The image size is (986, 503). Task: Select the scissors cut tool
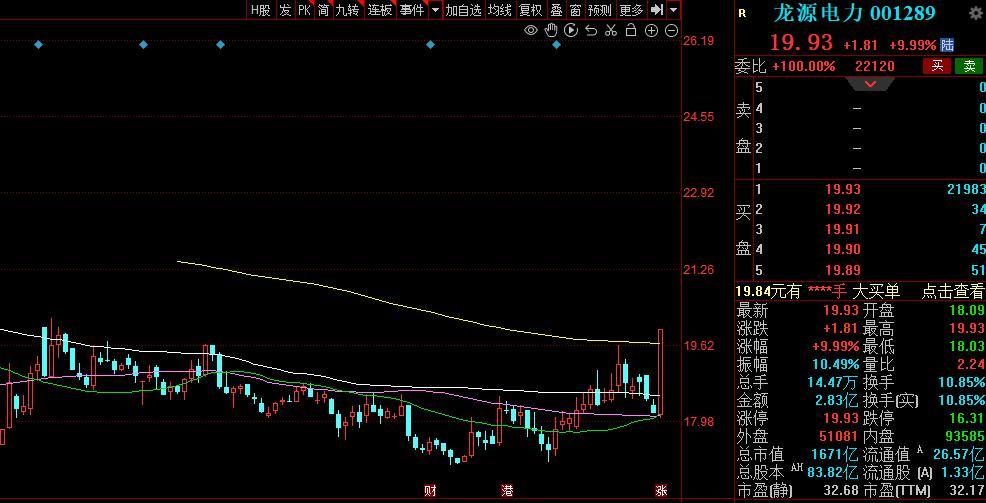pyautogui.click(x=611, y=30)
